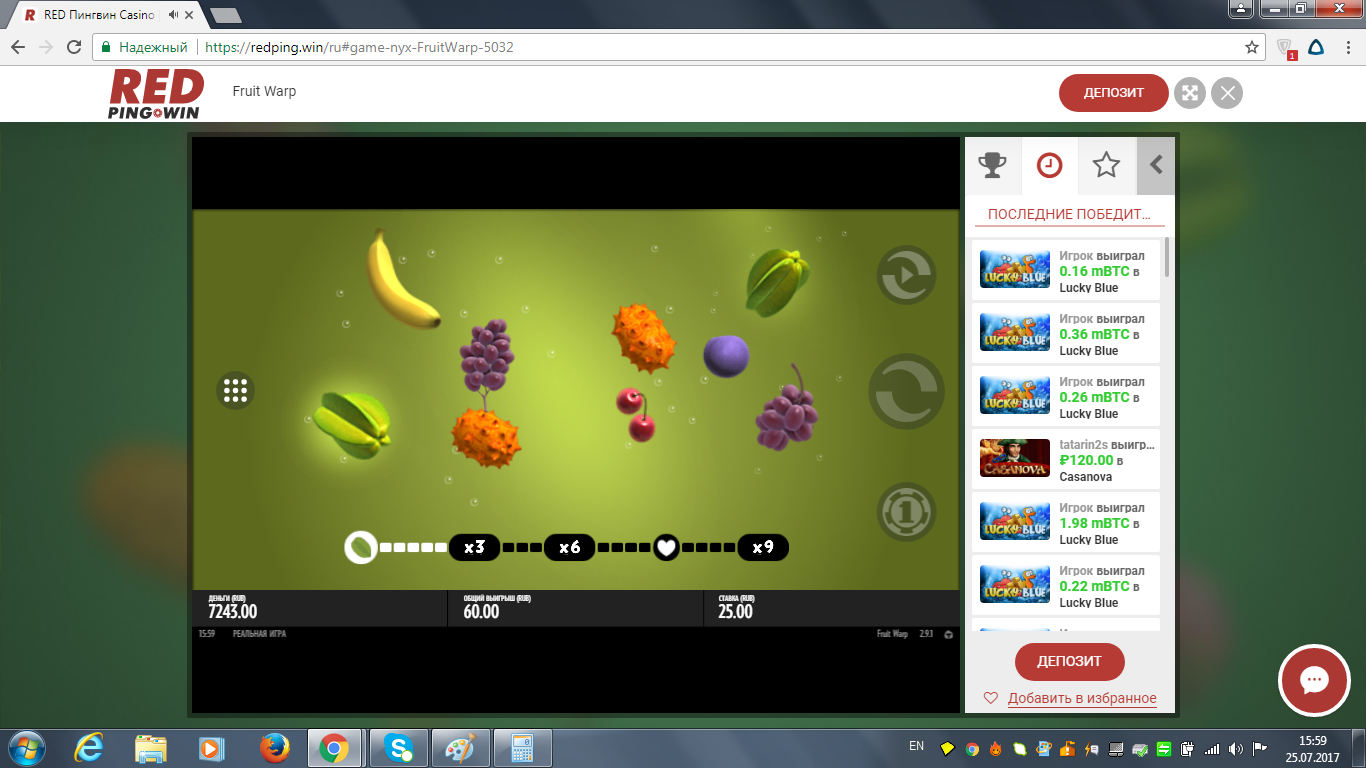Viewport: 1366px width, 768px height.
Task: Click the 60.00 total win value
Action: coord(481,612)
